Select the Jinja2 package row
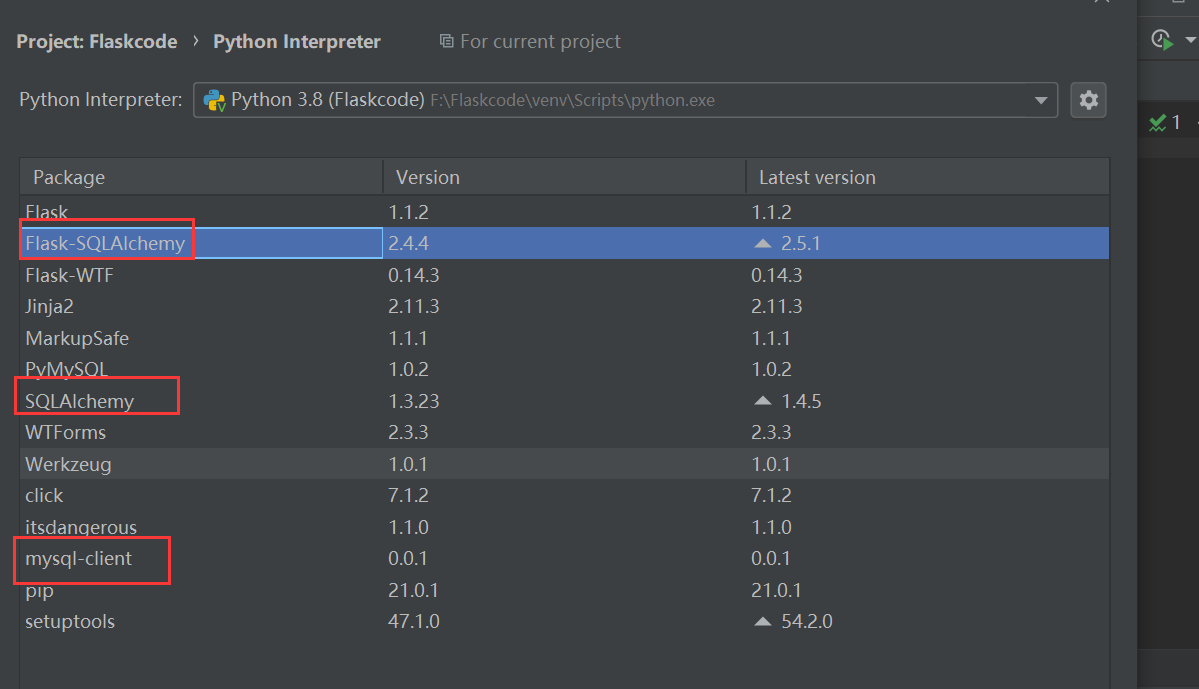The height and width of the screenshot is (689, 1199). (564, 306)
